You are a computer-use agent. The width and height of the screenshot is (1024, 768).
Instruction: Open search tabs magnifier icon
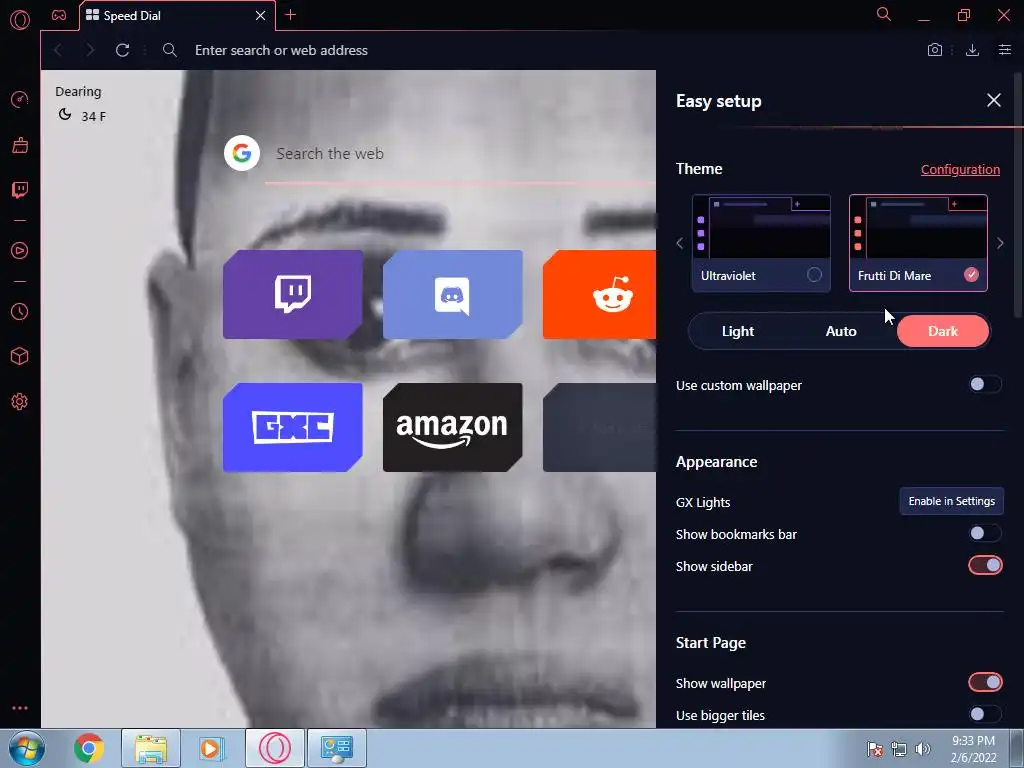884,14
